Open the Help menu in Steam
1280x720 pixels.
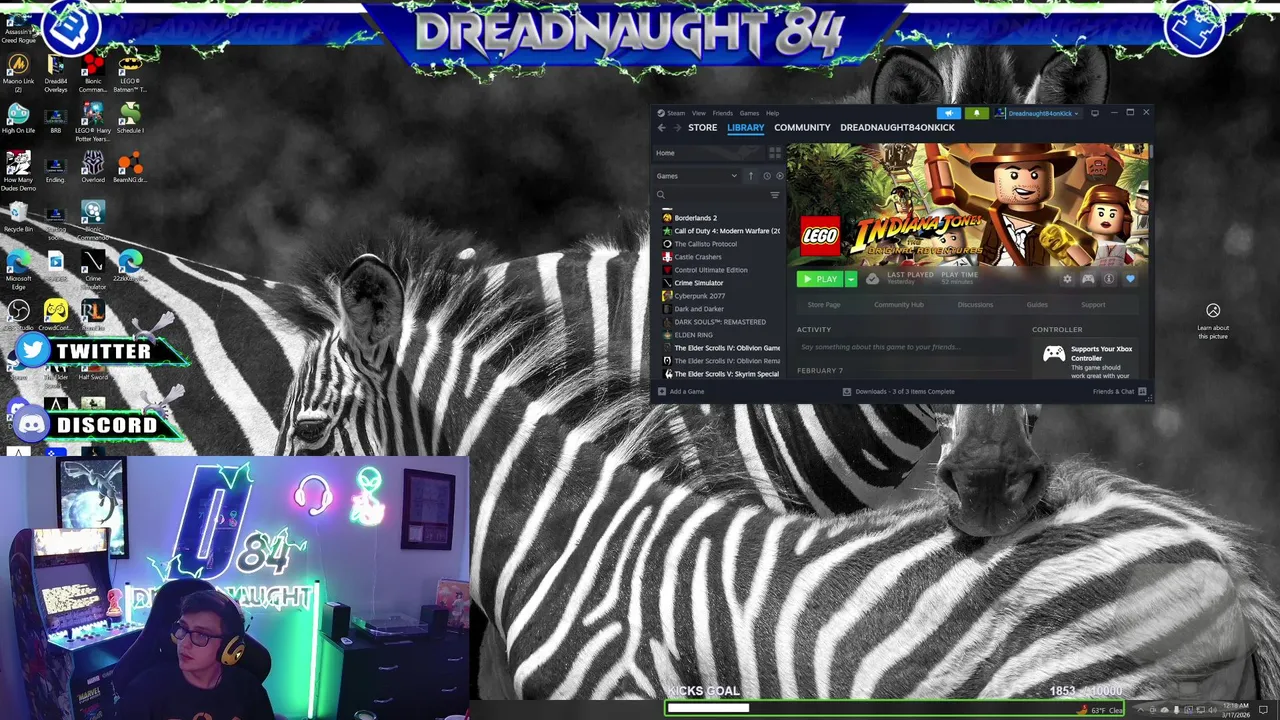click(772, 113)
